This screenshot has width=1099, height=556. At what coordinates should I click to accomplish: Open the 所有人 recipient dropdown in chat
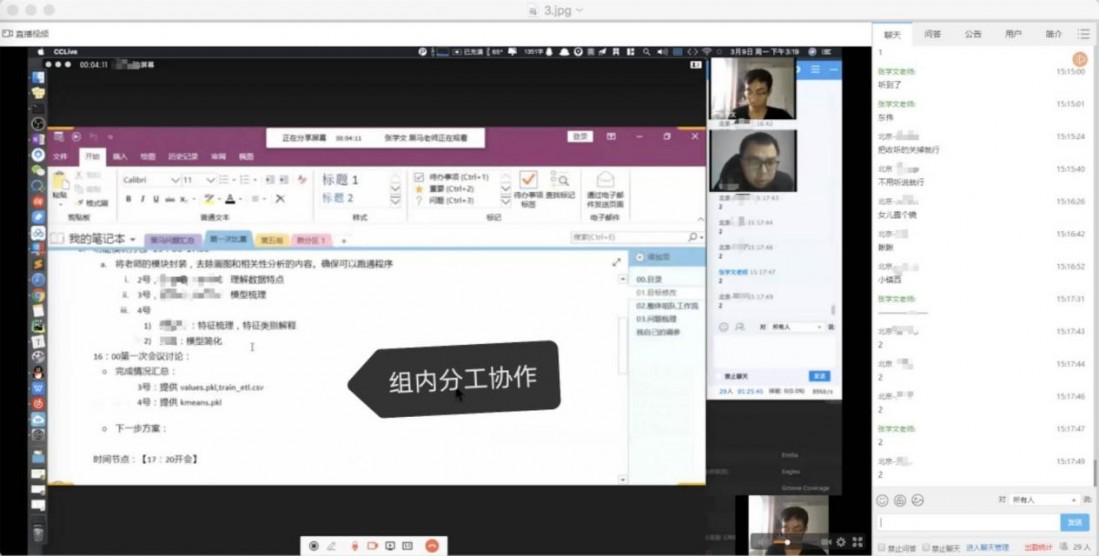click(1044, 499)
